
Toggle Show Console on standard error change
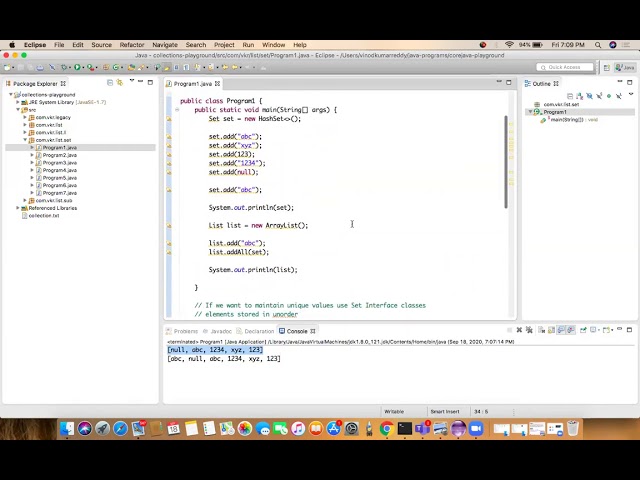pyautogui.click(x=571, y=330)
